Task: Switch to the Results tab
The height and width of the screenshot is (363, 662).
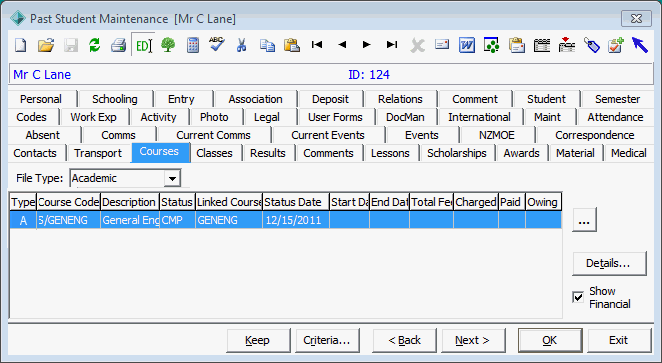Action: pyautogui.click(x=268, y=153)
